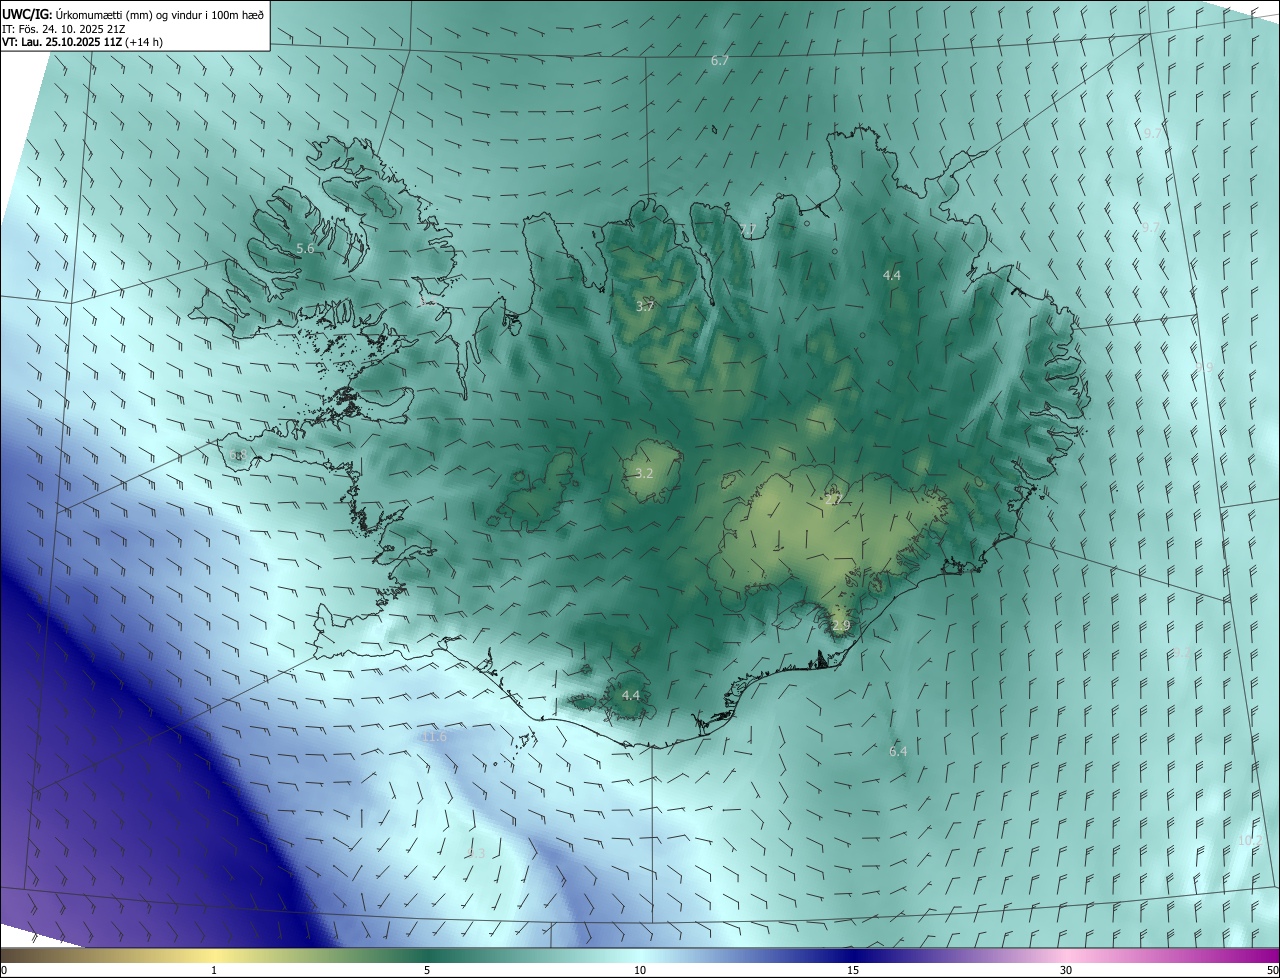
Task: Click the '10.2' value label on the map
Action: pos(1249,841)
